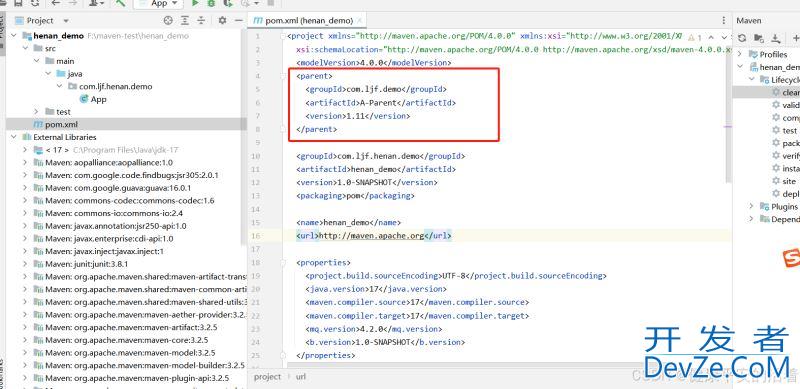The height and width of the screenshot is (389, 800).
Task: Click the green Run button
Action: click(x=195, y=3)
